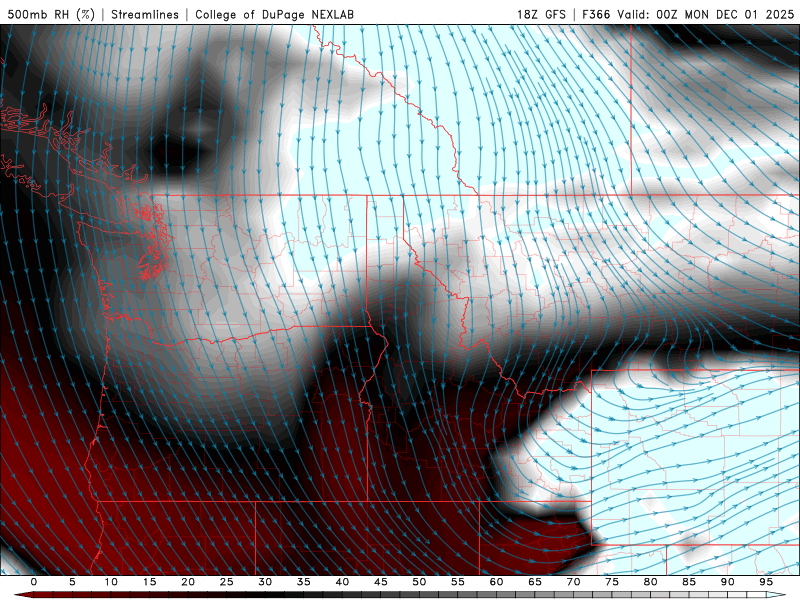800x600 pixels.
Task: Click the '18Z GFS' model run label
Action: coord(541,14)
